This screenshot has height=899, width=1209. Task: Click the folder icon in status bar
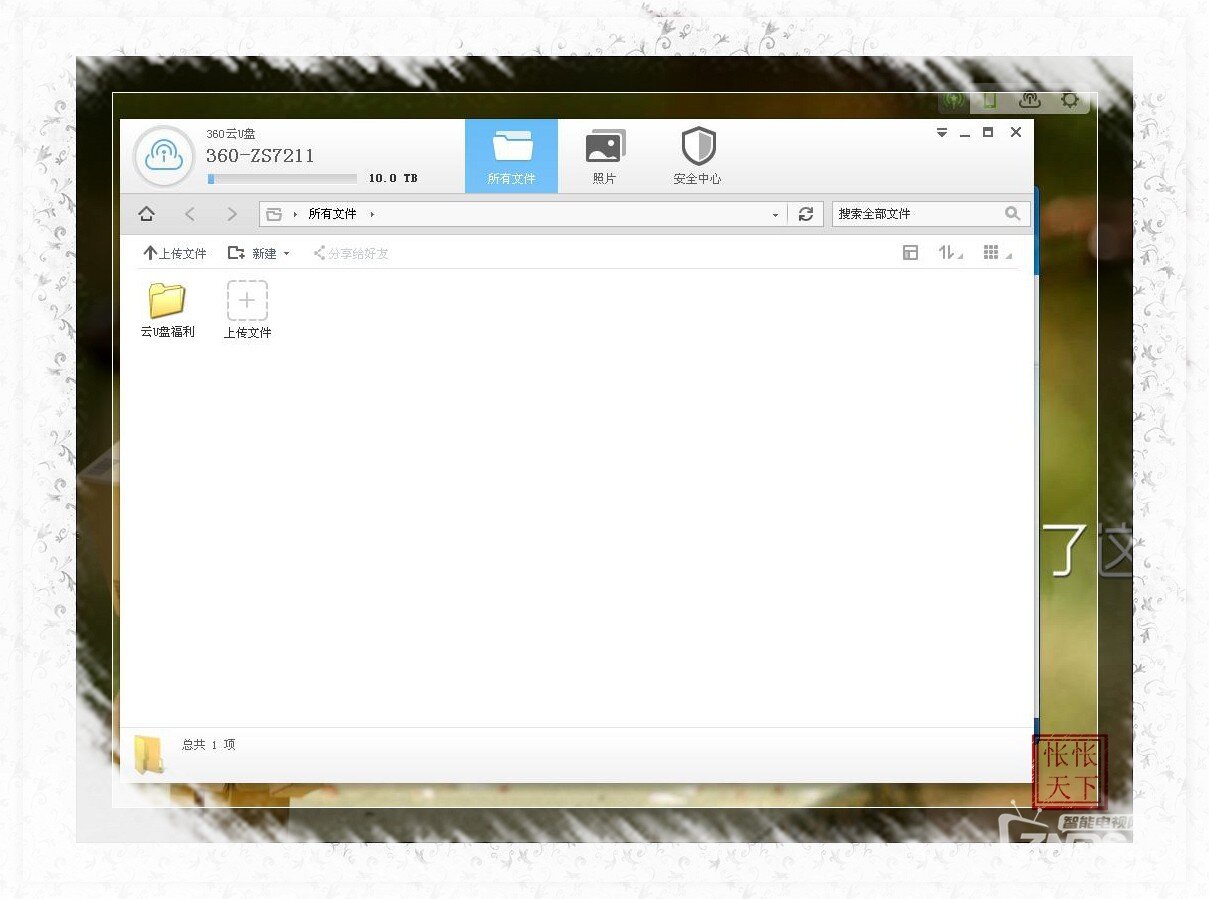(148, 754)
